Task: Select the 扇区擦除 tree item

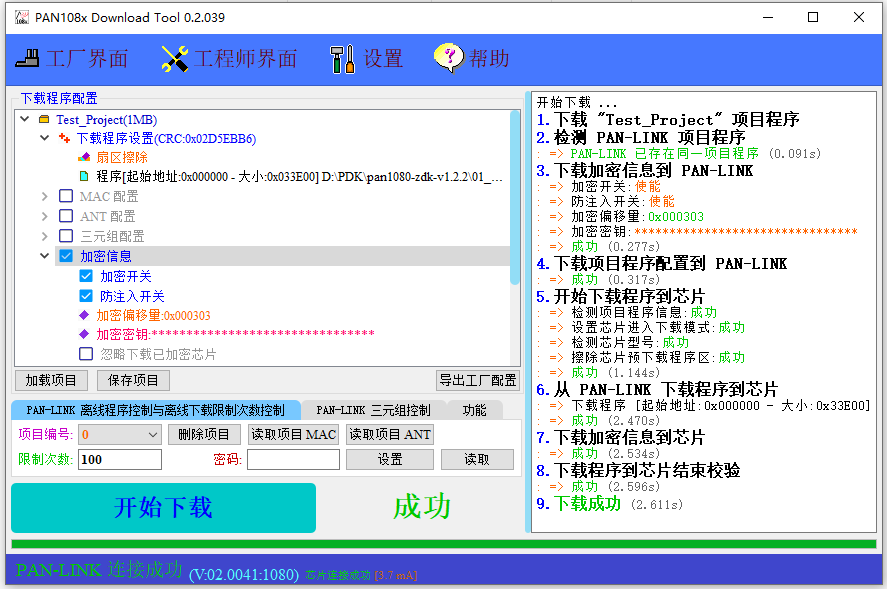Action: 122,157
